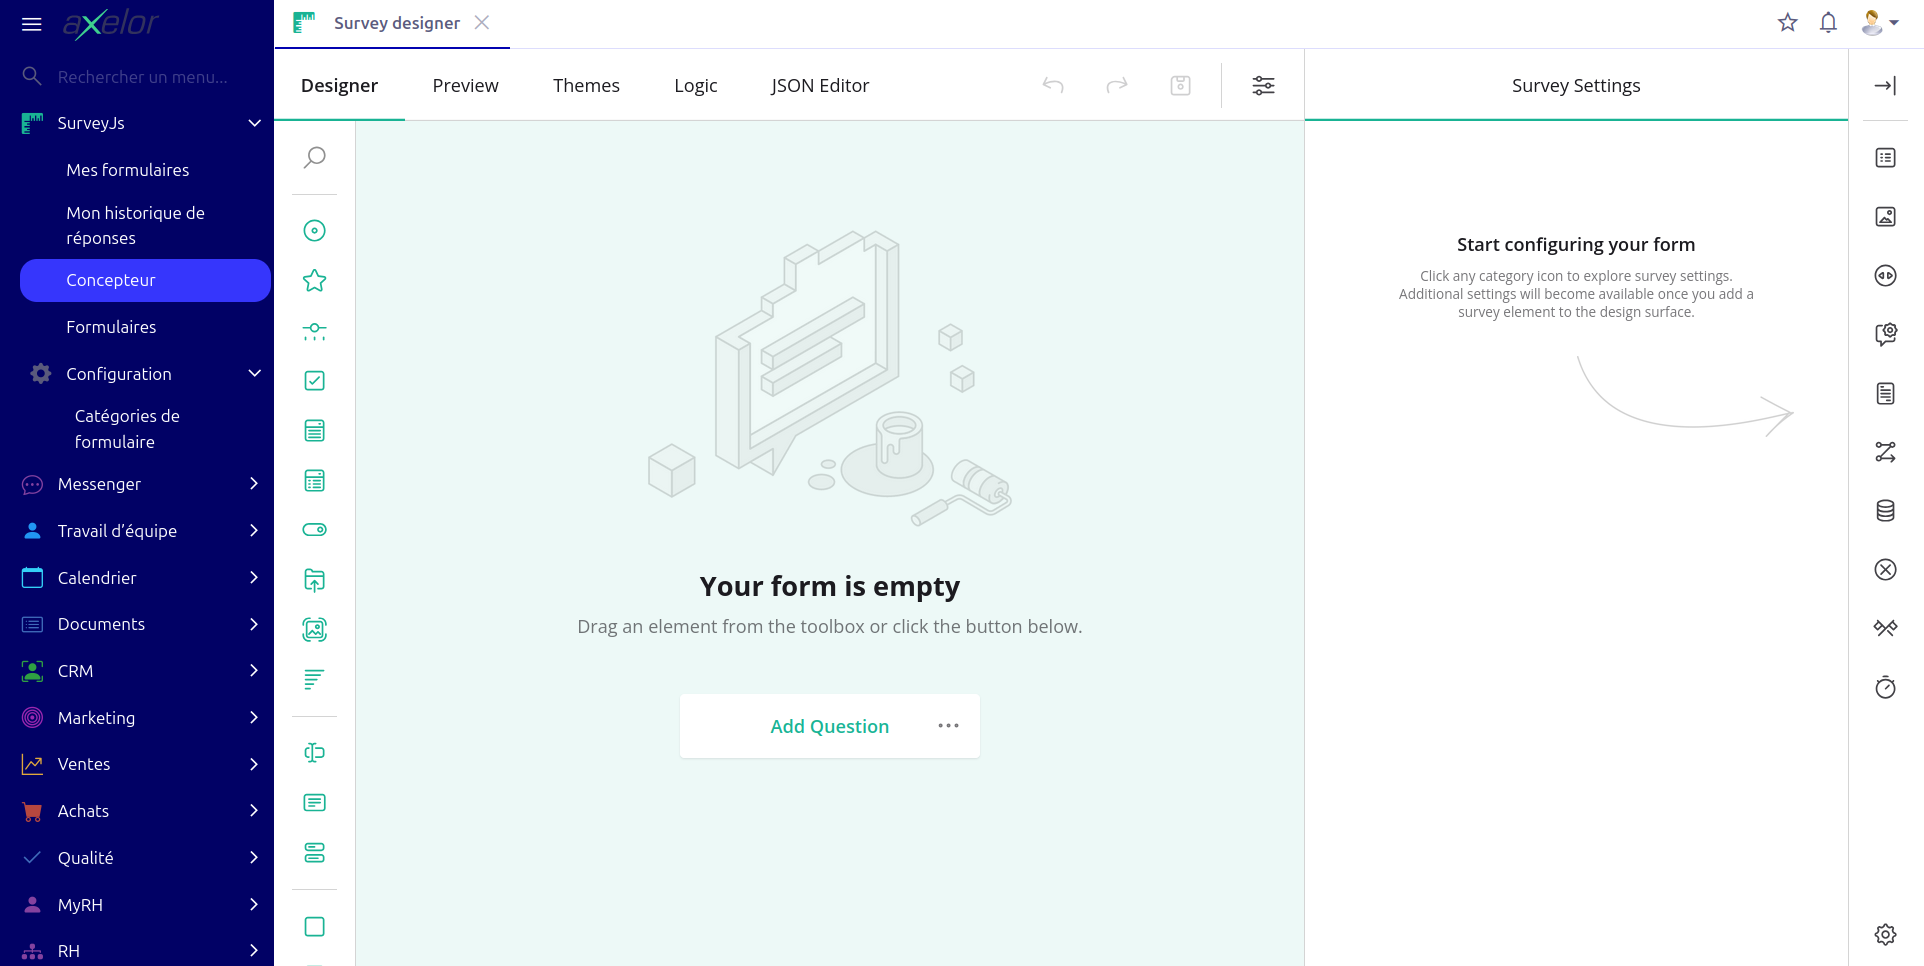The height and width of the screenshot is (966, 1924).
Task: Add Survey designer to favorites star
Action: point(1788,22)
